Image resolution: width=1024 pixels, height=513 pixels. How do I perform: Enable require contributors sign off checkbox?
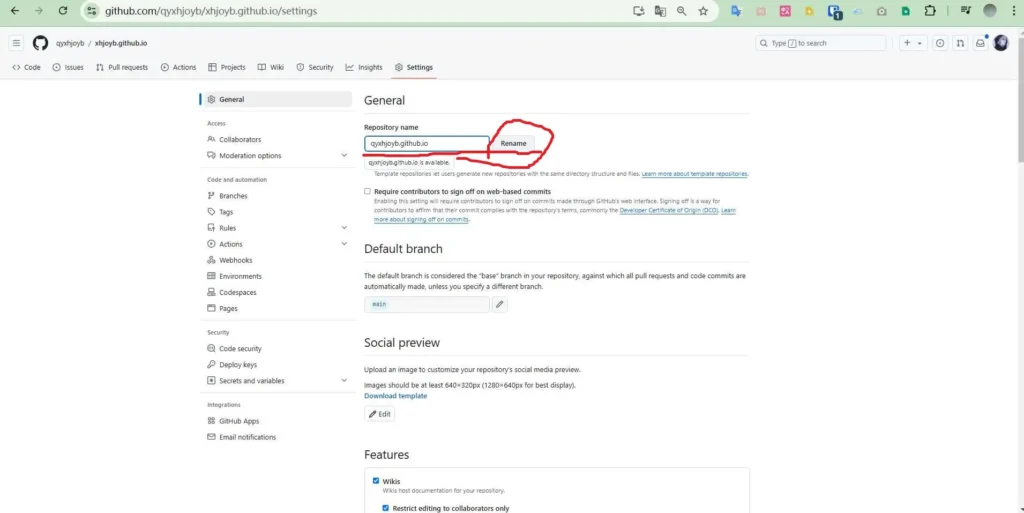tap(367, 191)
